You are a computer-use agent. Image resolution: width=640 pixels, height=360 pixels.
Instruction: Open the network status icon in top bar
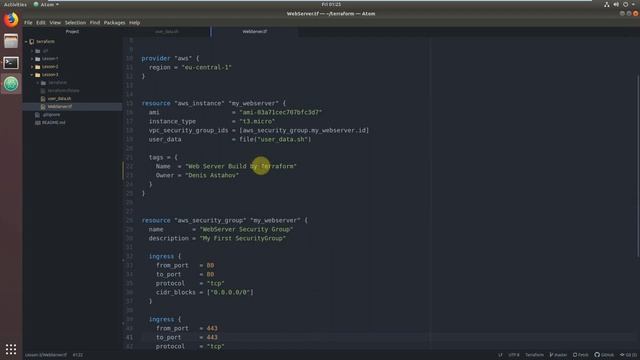[607, 4]
